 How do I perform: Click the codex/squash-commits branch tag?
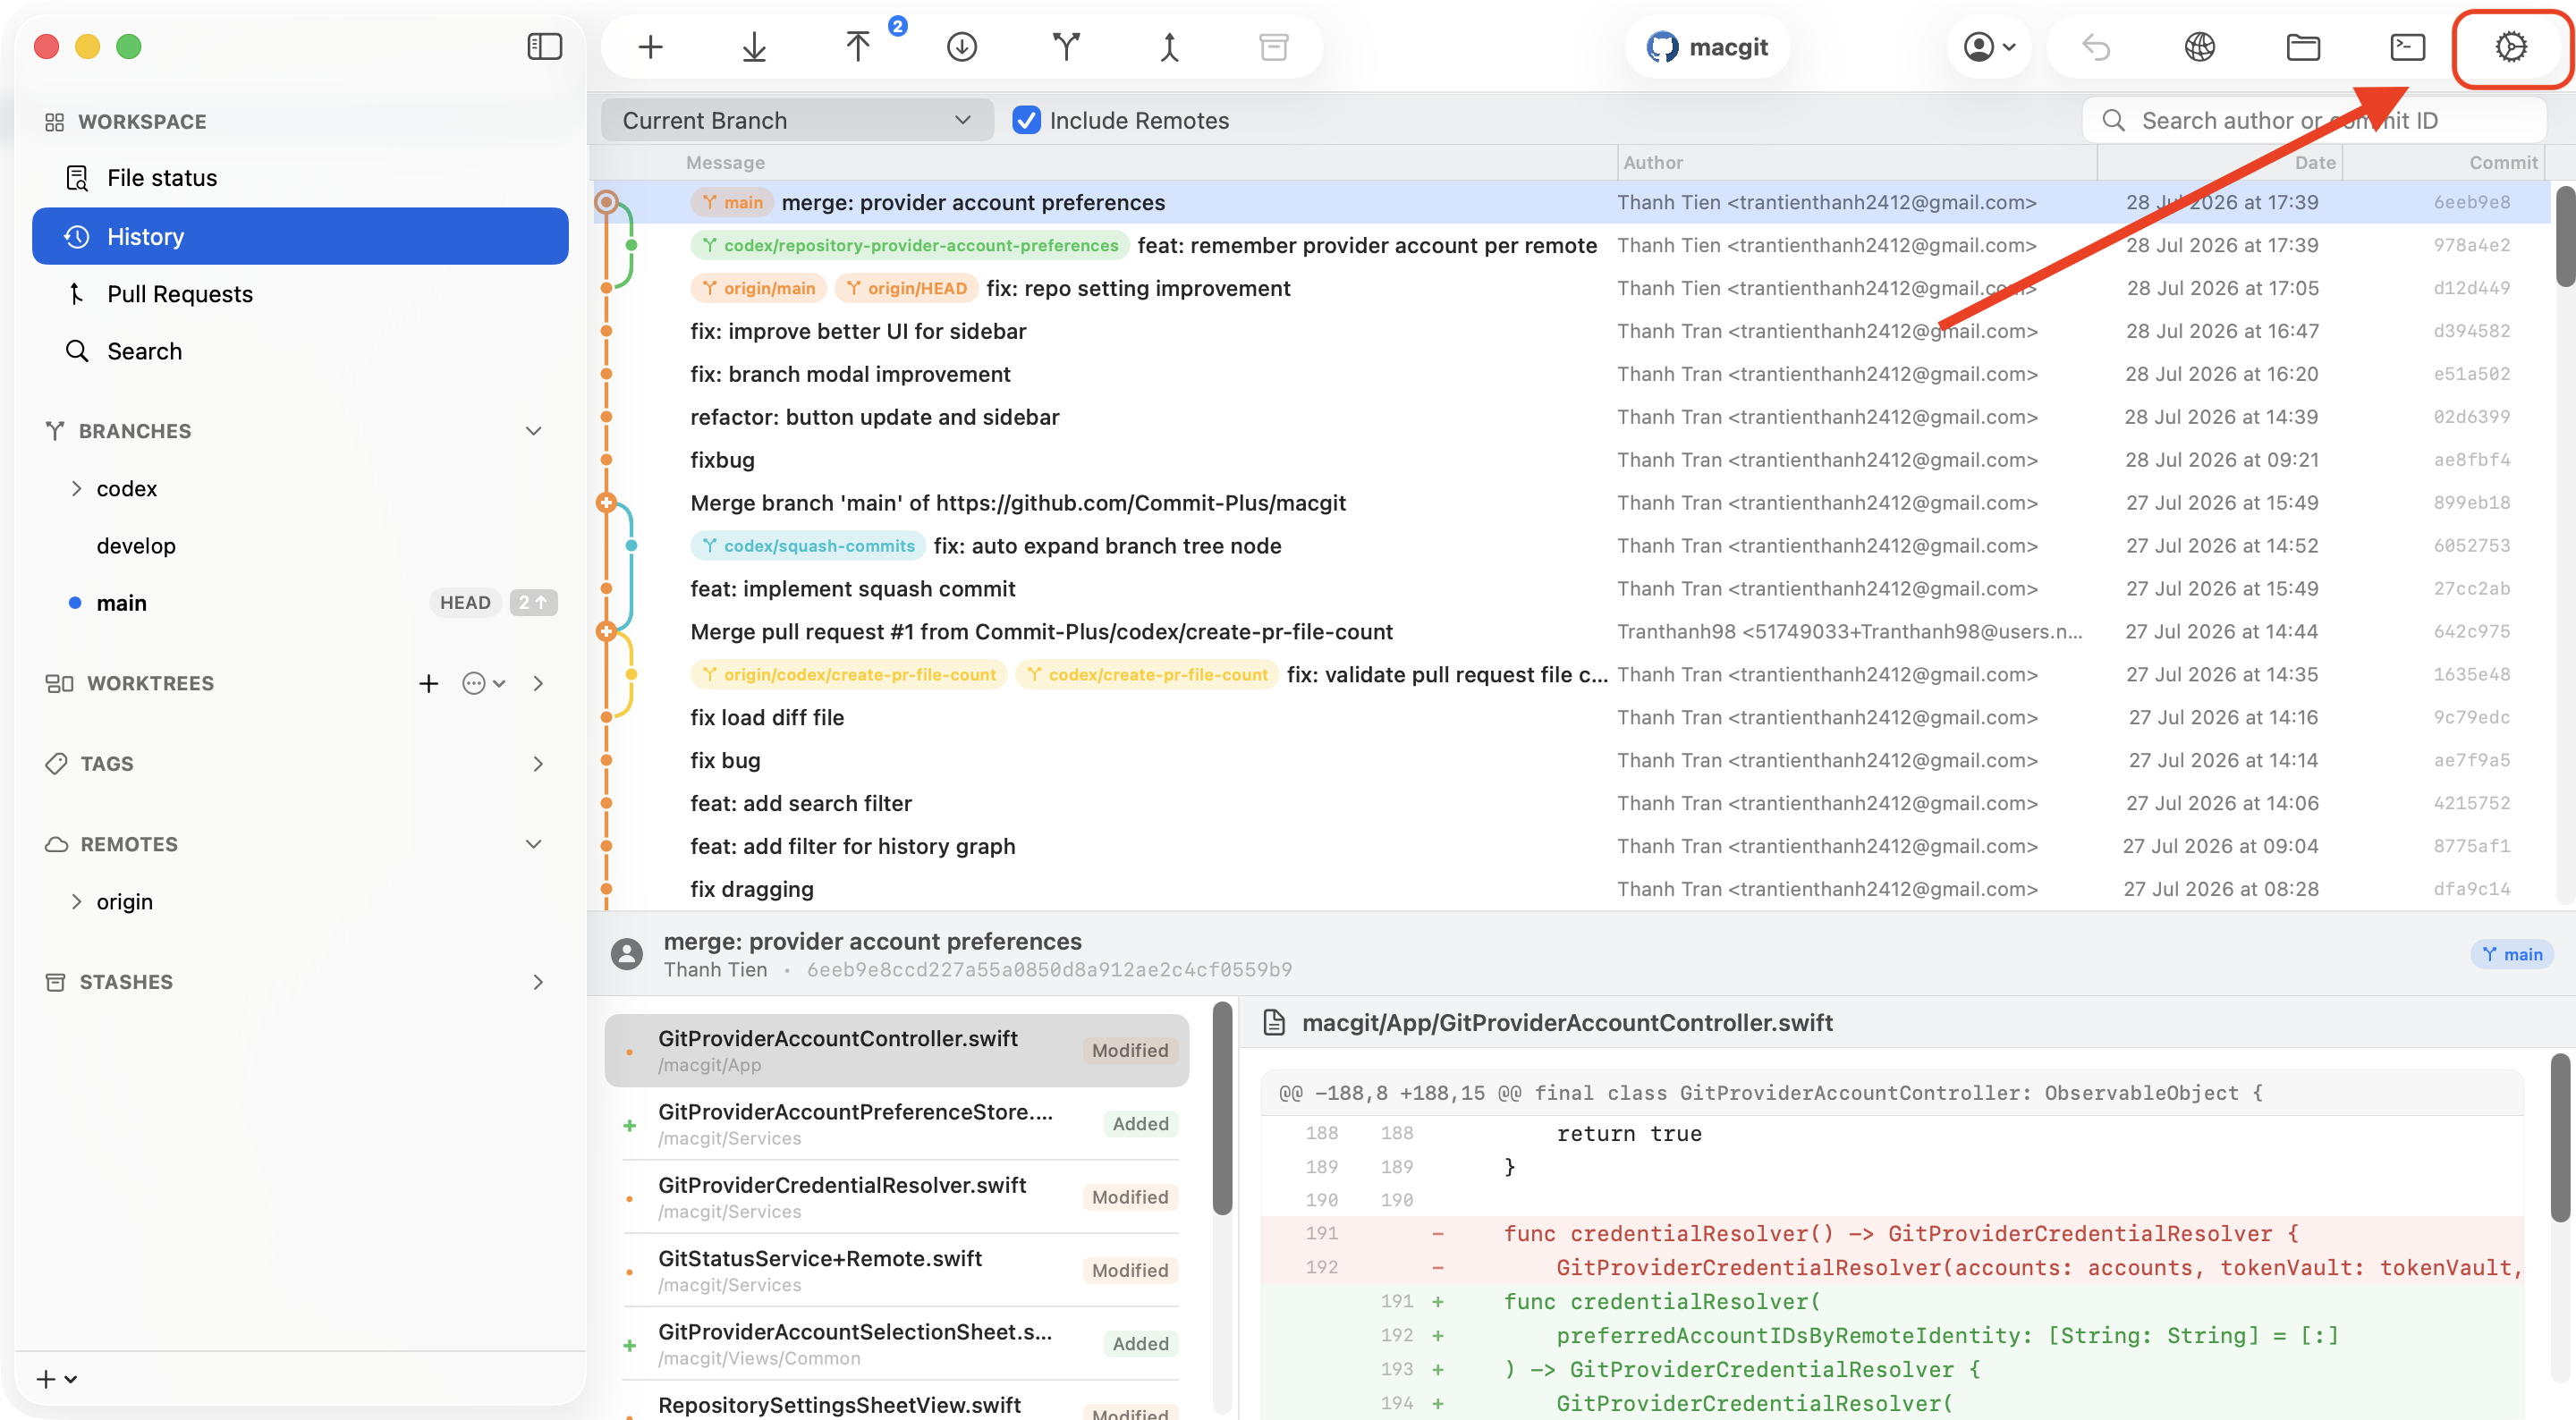(x=808, y=546)
